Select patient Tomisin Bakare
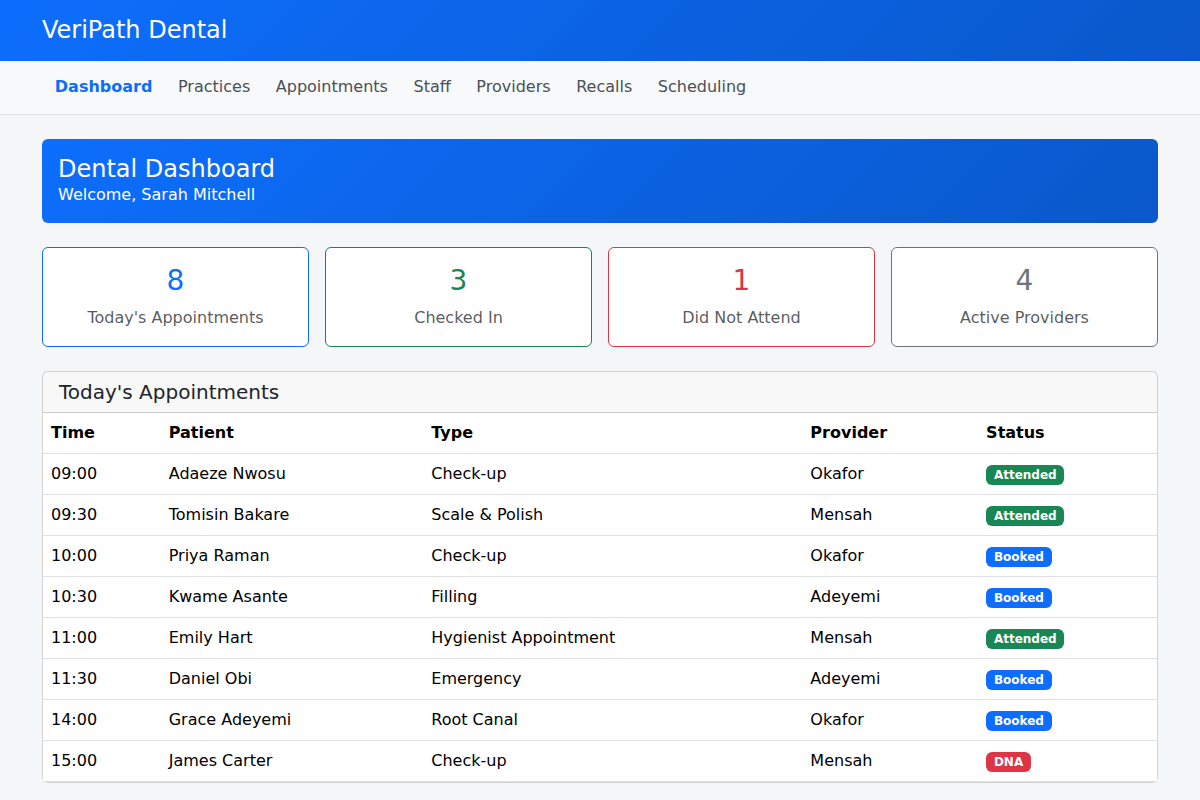Screen dimensions: 1200x800 click(x=229, y=515)
